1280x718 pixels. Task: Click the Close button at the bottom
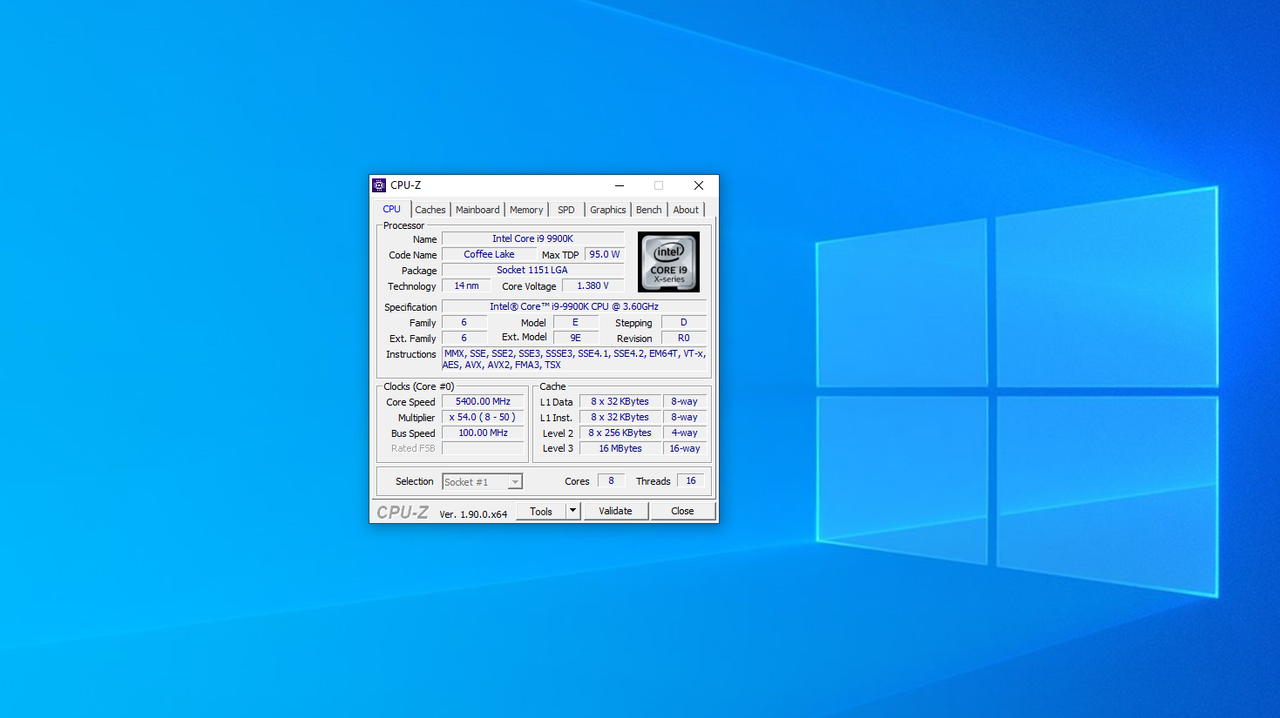pos(683,511)
